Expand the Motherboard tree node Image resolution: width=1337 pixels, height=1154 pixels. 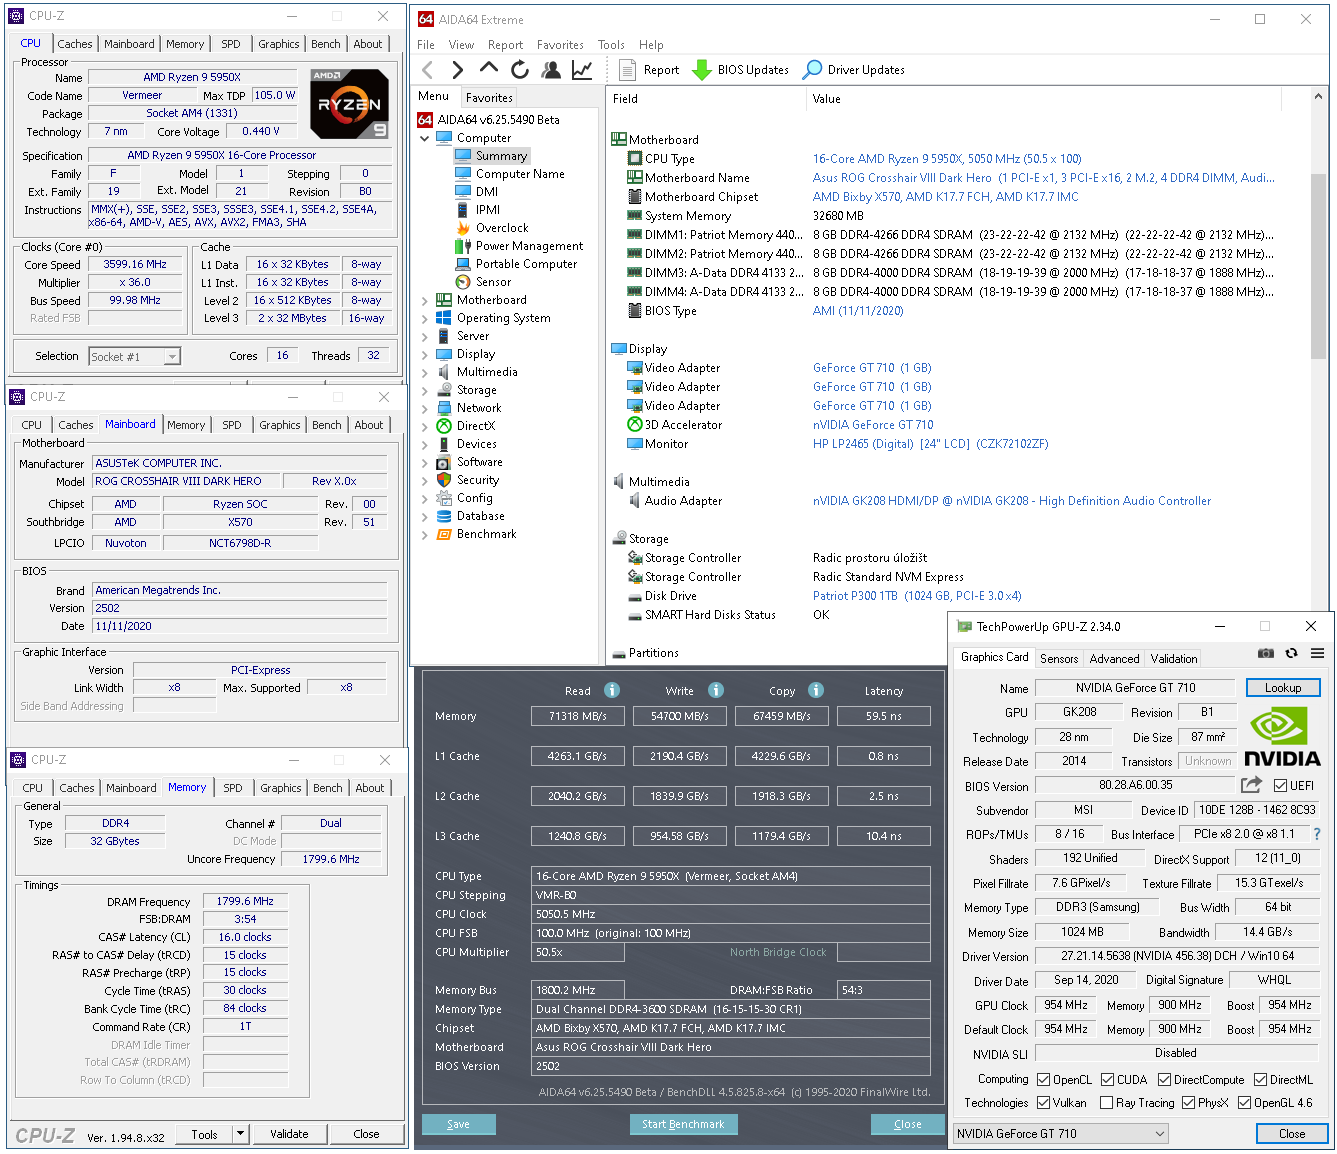(424, 300)
